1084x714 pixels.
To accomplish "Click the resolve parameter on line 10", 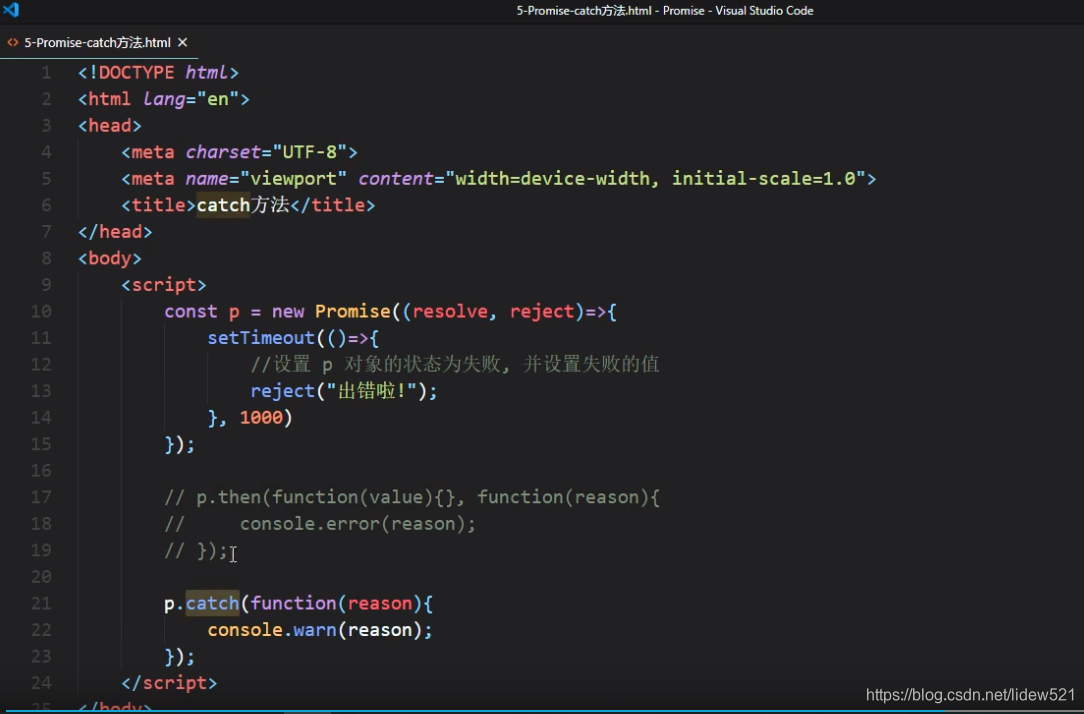I will [x=450, y=312].
